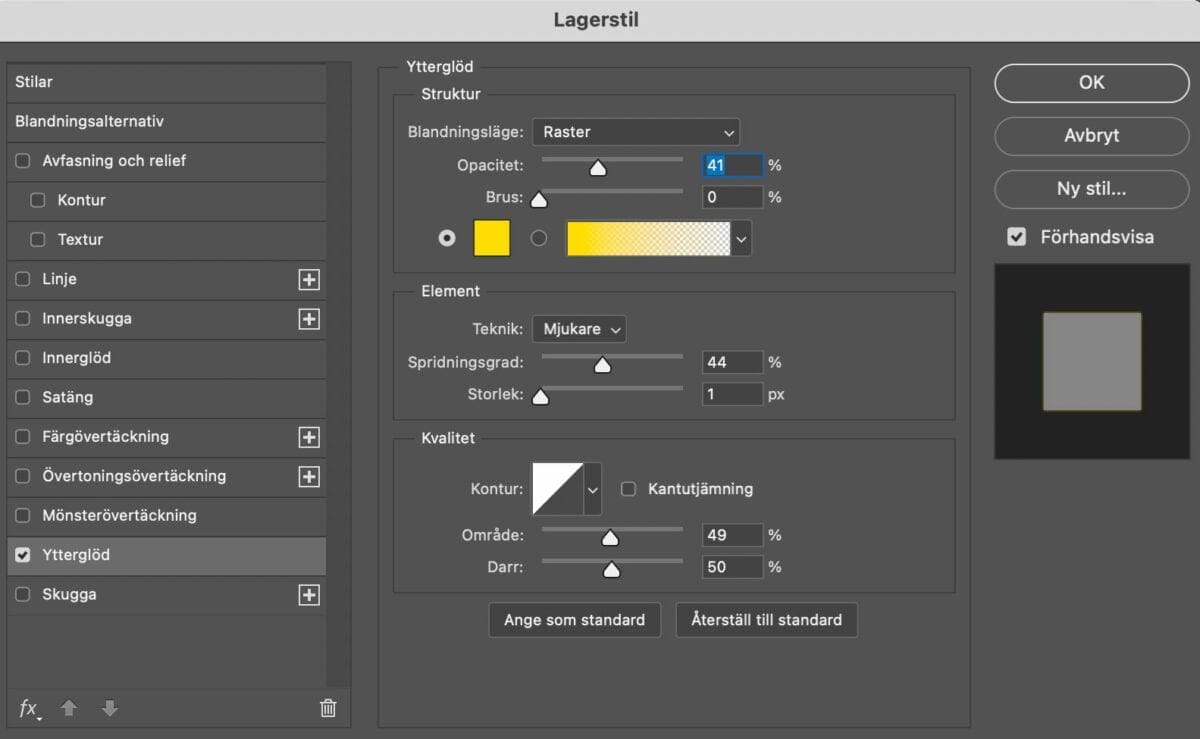The image size is (1200, 739).
Task: Toggle the Förhandsvisa preview checkbox
Action: (x=1017, y=237)
